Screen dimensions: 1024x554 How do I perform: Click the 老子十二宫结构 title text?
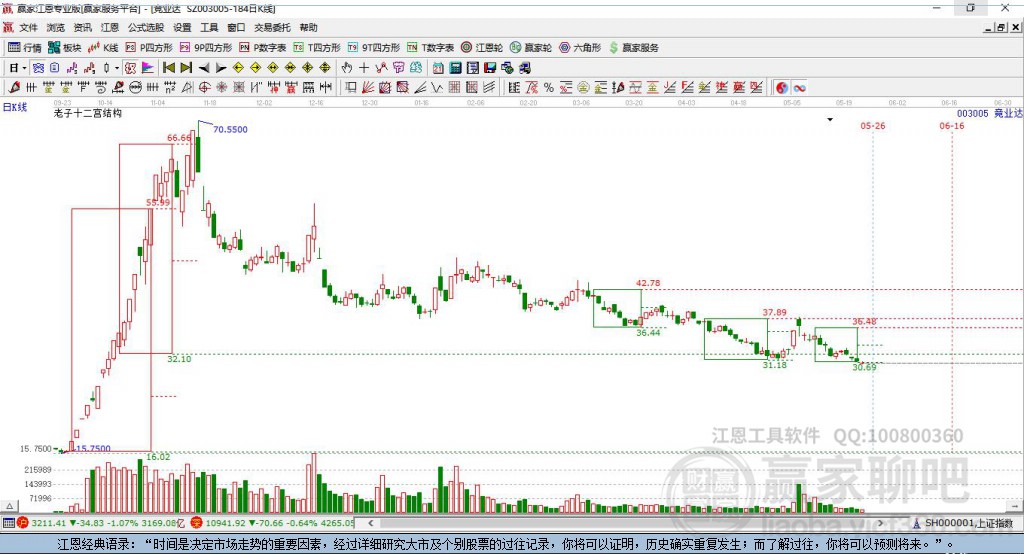coord(88,113)
